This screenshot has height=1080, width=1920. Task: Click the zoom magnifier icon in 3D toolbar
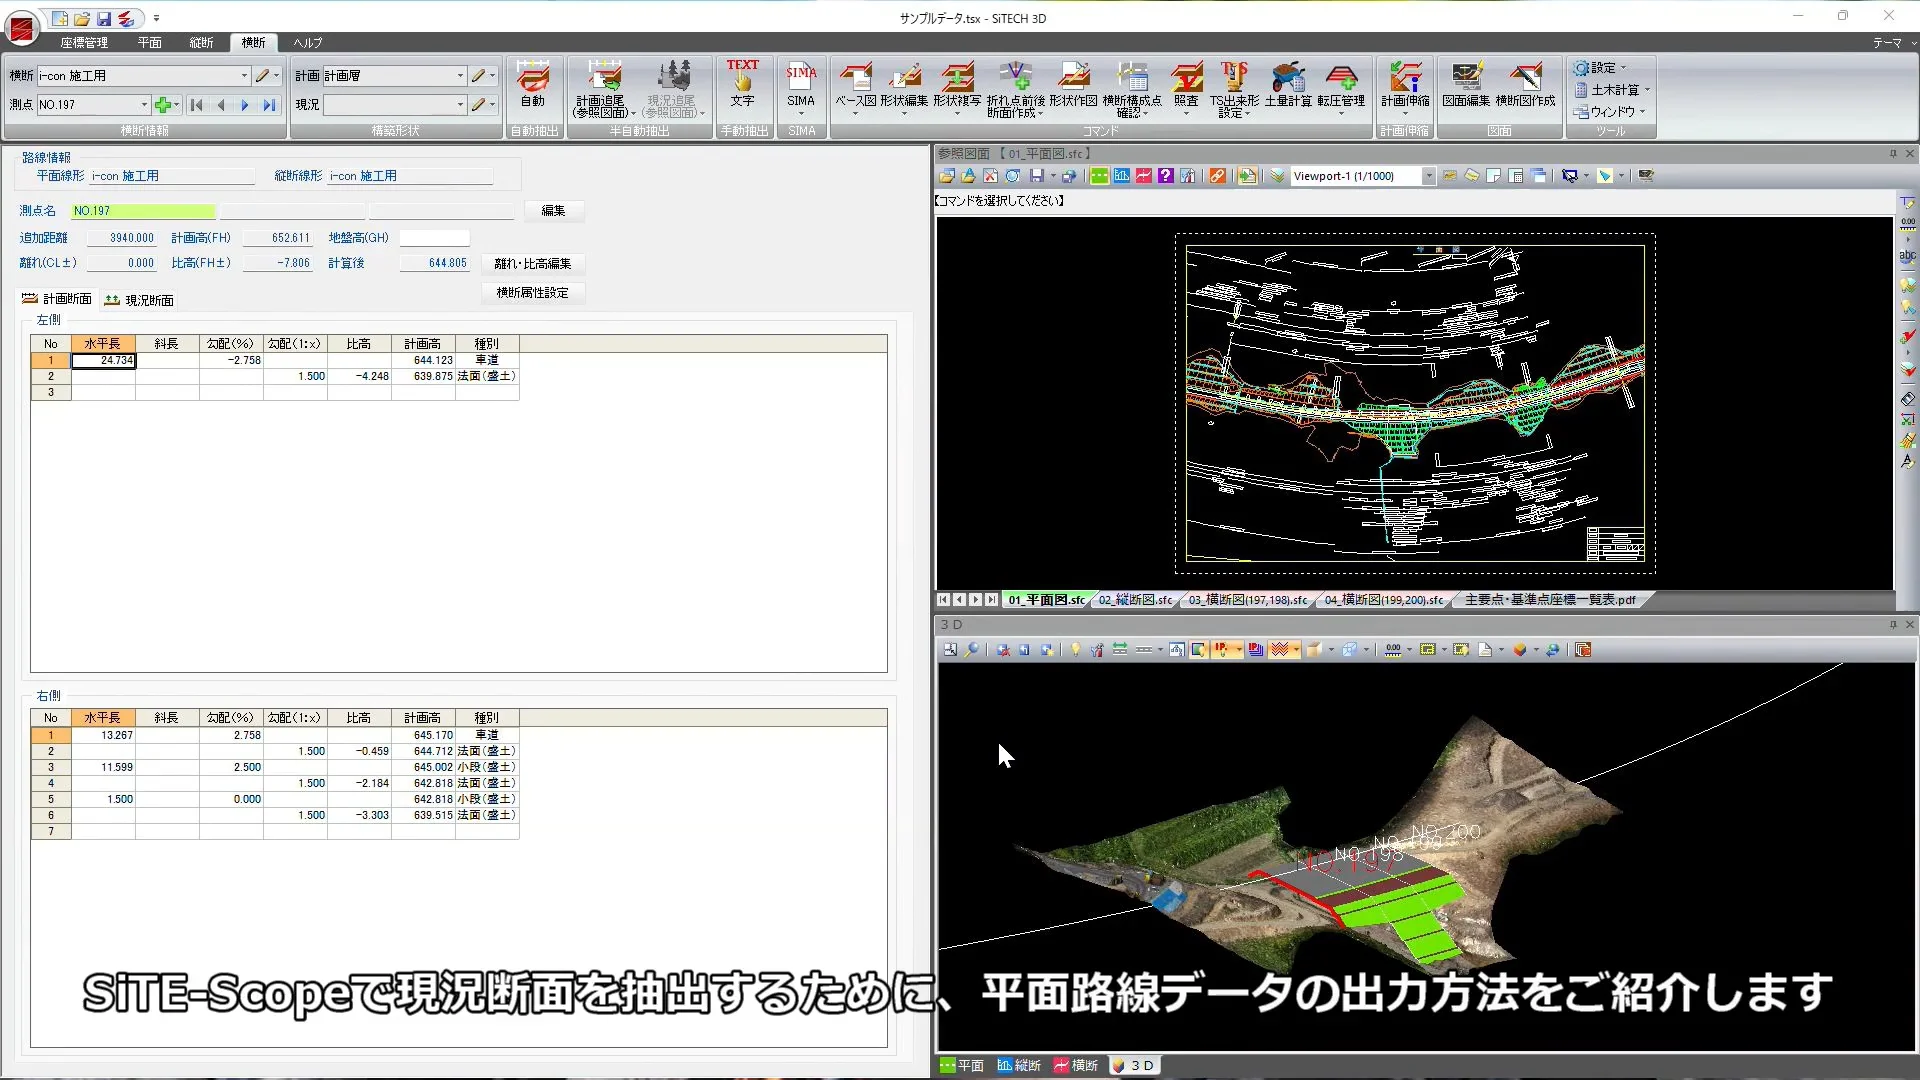pos(972,650)
